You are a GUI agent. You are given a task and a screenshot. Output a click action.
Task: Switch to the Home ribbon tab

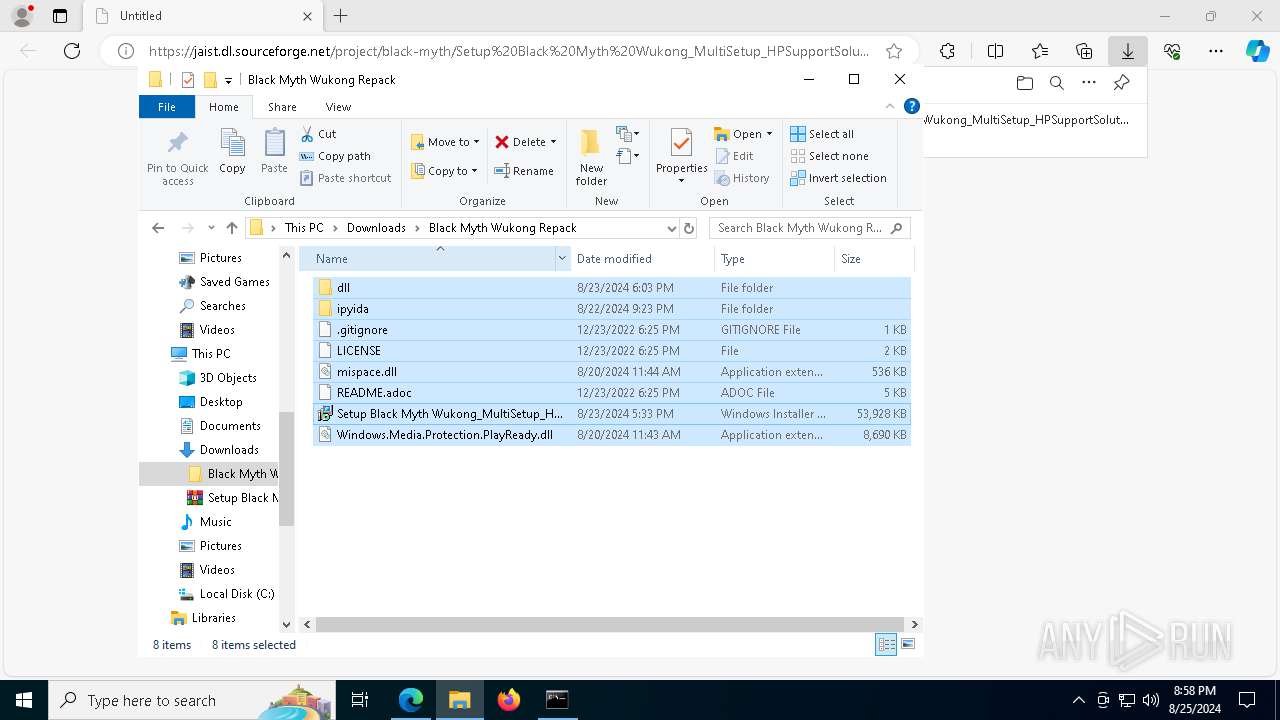click(x=224, y=107)
